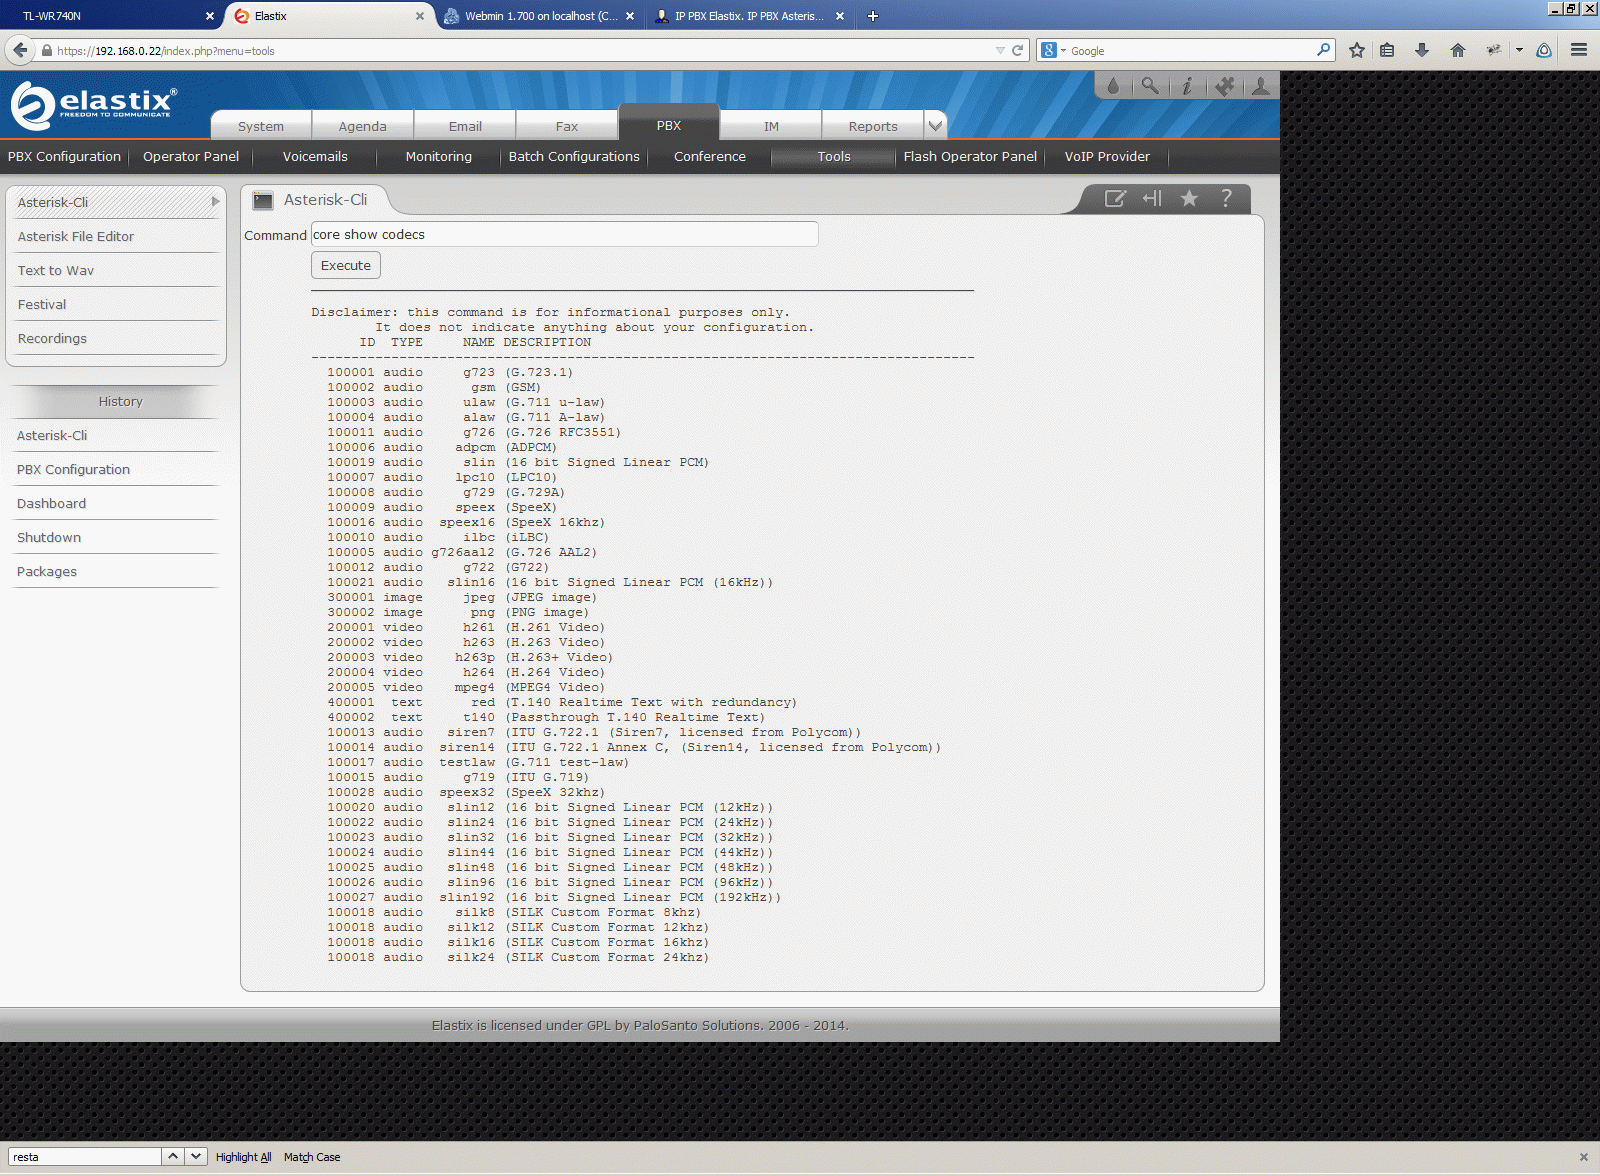
Task: Switch to the System tab
Action: pos(261,126)
